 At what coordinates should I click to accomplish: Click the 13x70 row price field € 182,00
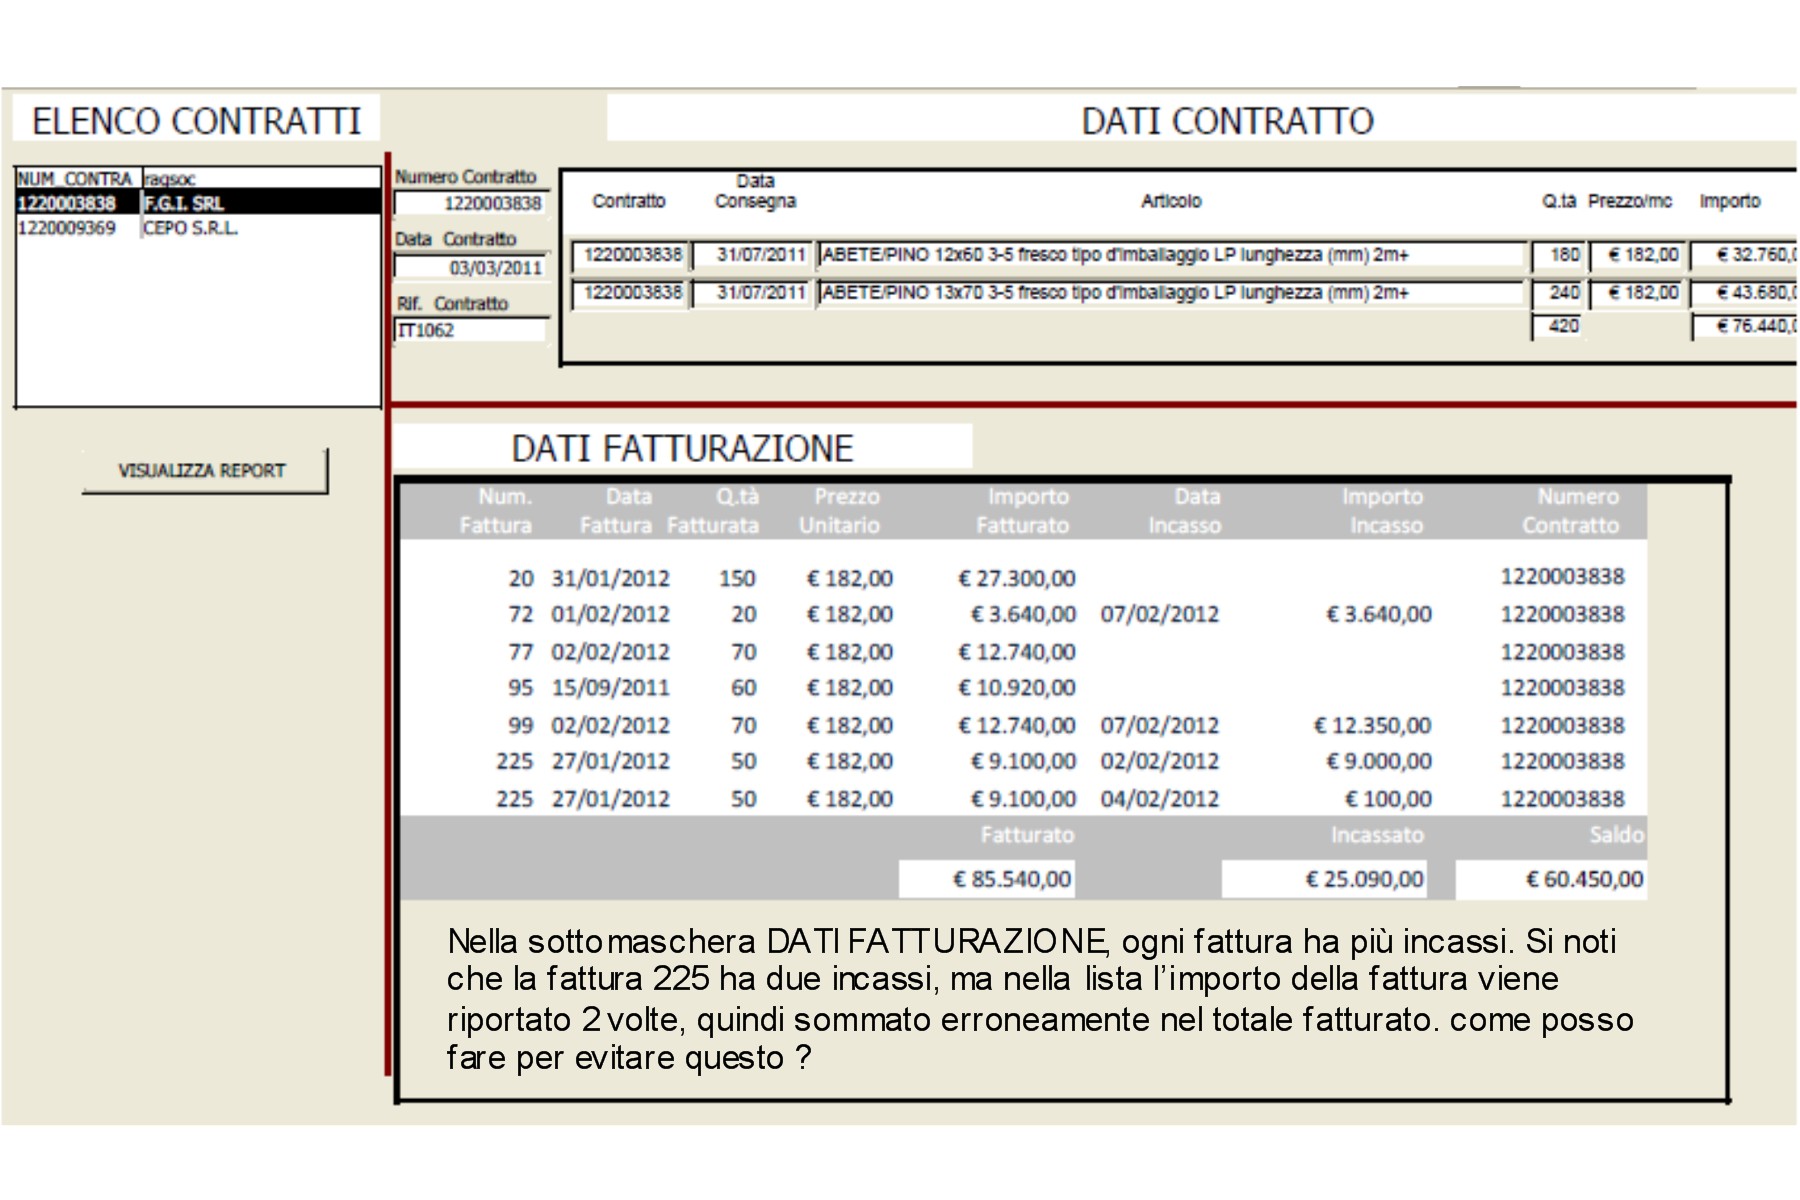(x=1637, y=293)
